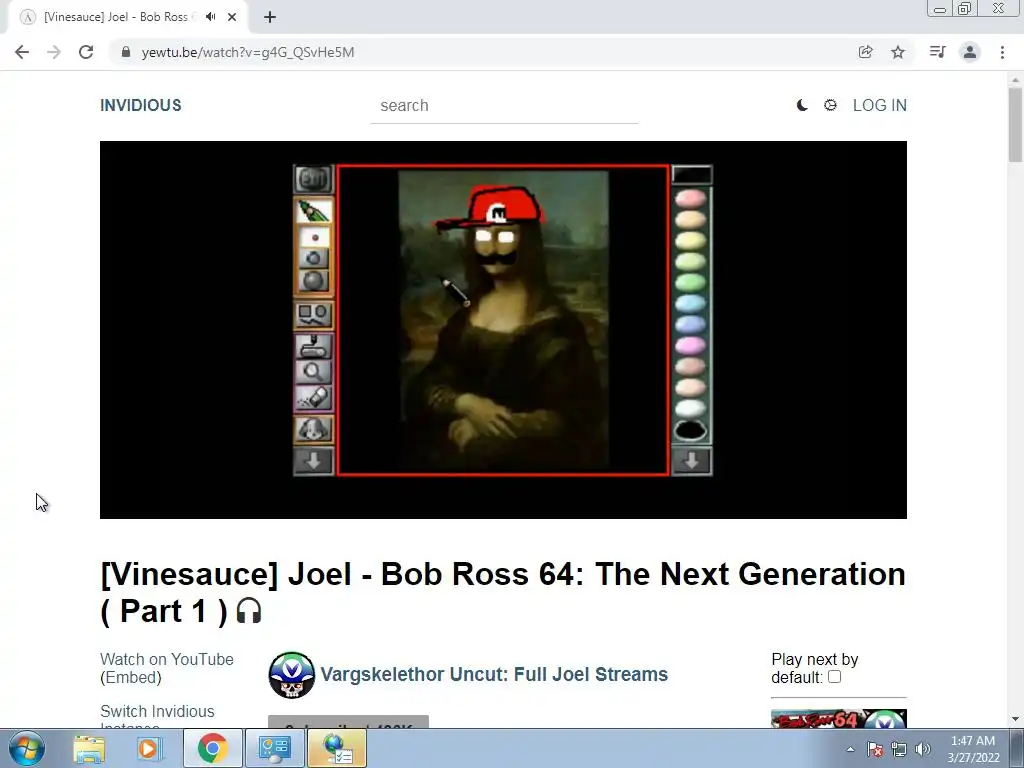
Task: Open the Windows Start menu
Action: click(27, 748)
